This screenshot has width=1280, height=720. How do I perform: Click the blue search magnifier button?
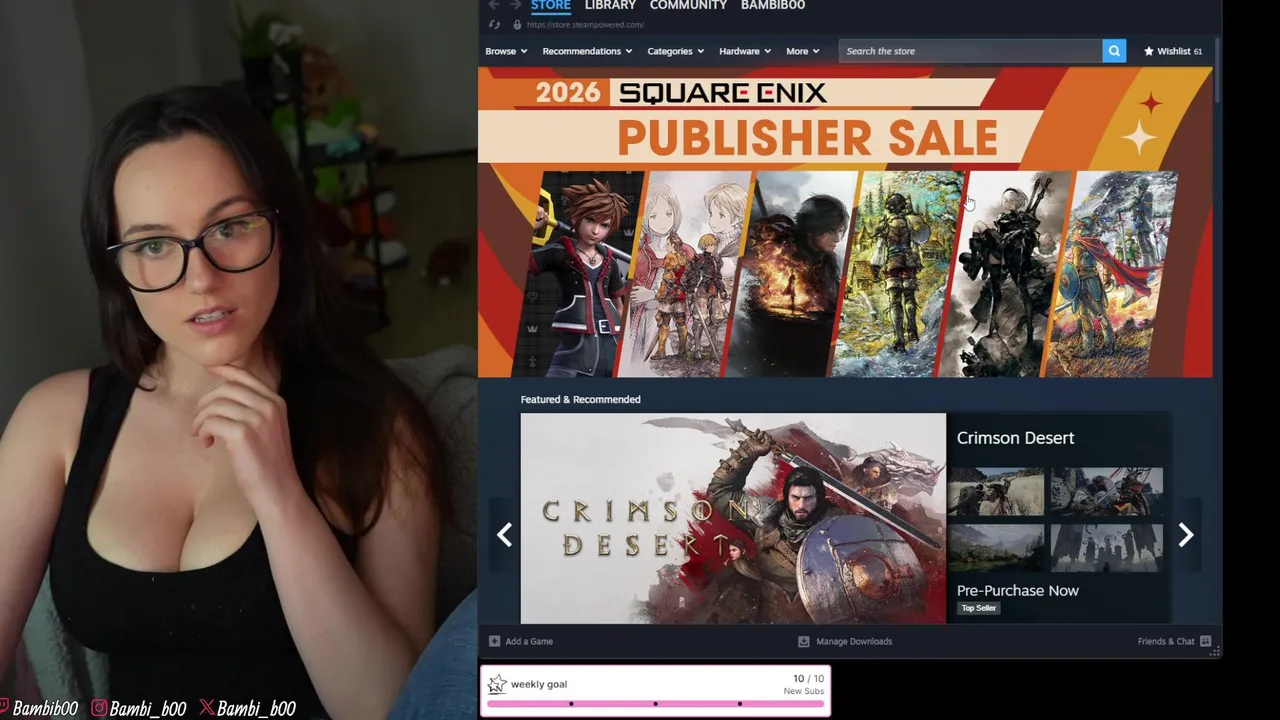(x=1114, y=51)
